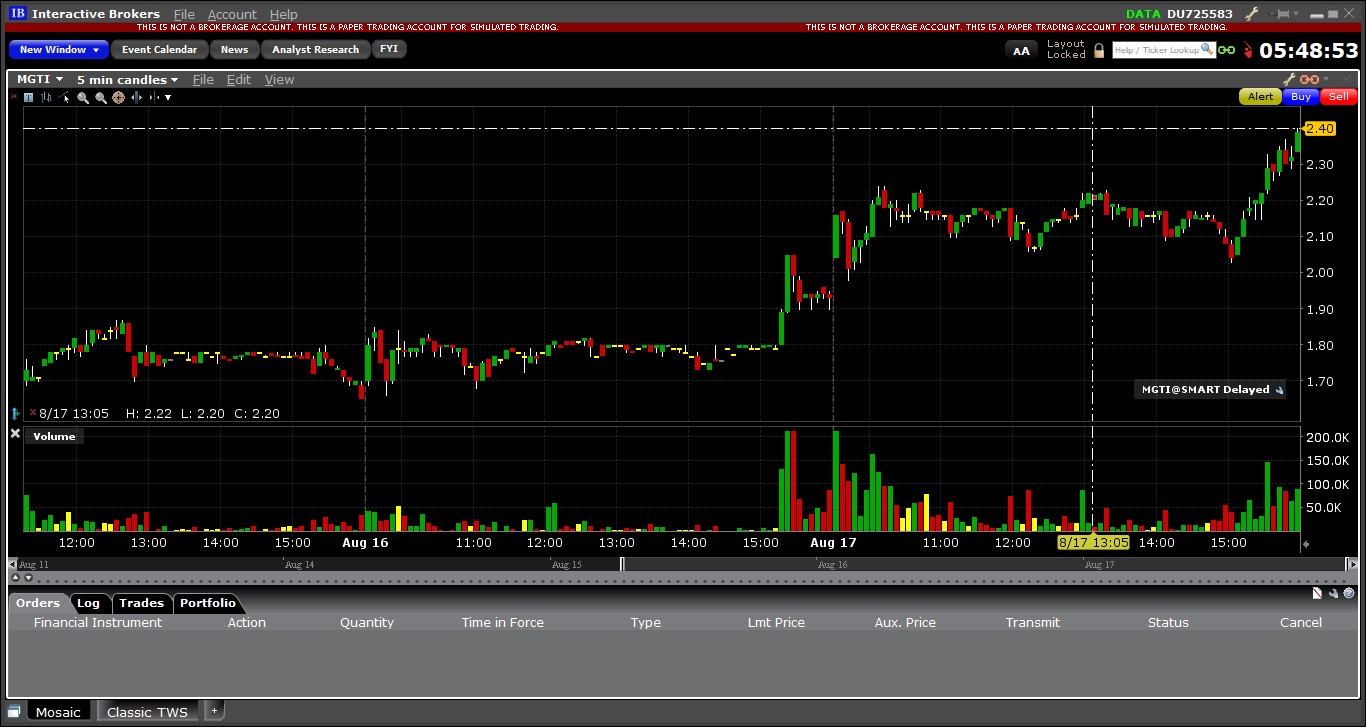Click the MGTI@SMART Delayed label

(1209, 390)
